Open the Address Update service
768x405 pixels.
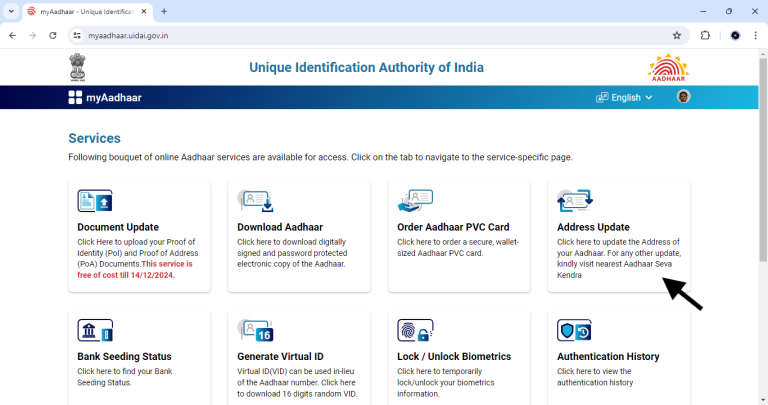(619, 237)
